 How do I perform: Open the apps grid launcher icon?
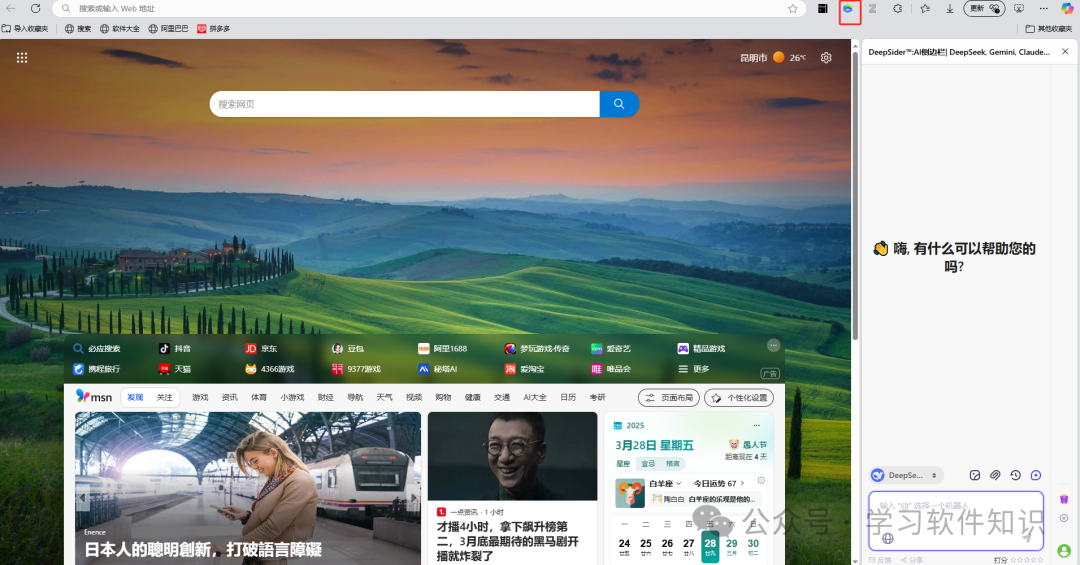click(22, 58)
